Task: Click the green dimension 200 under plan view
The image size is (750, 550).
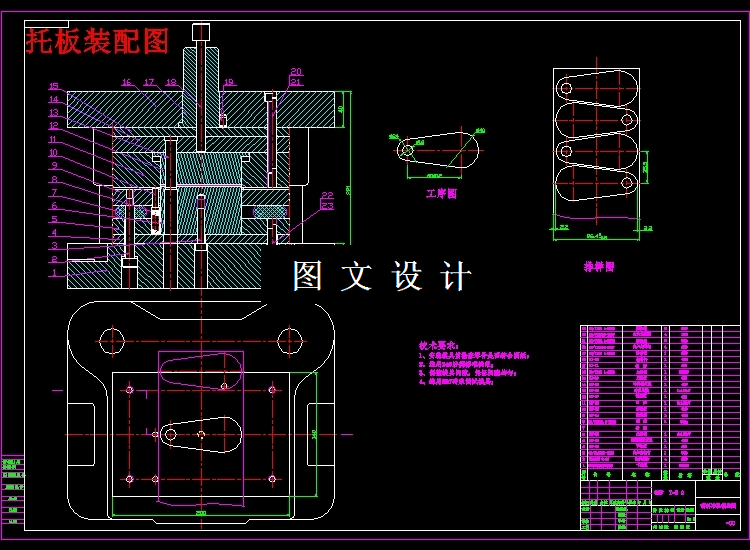Action: point(201,513)
